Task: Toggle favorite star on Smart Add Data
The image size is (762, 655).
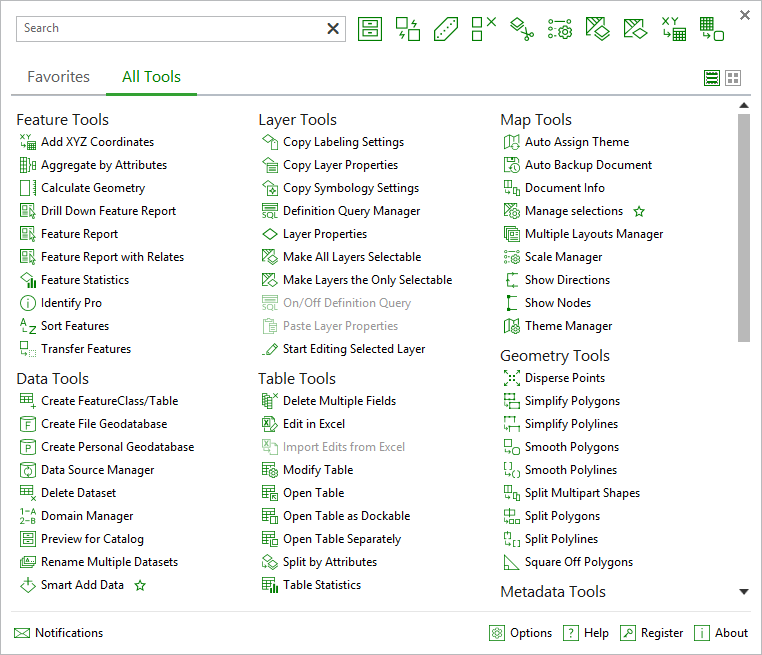Action: tap(140, 586)
